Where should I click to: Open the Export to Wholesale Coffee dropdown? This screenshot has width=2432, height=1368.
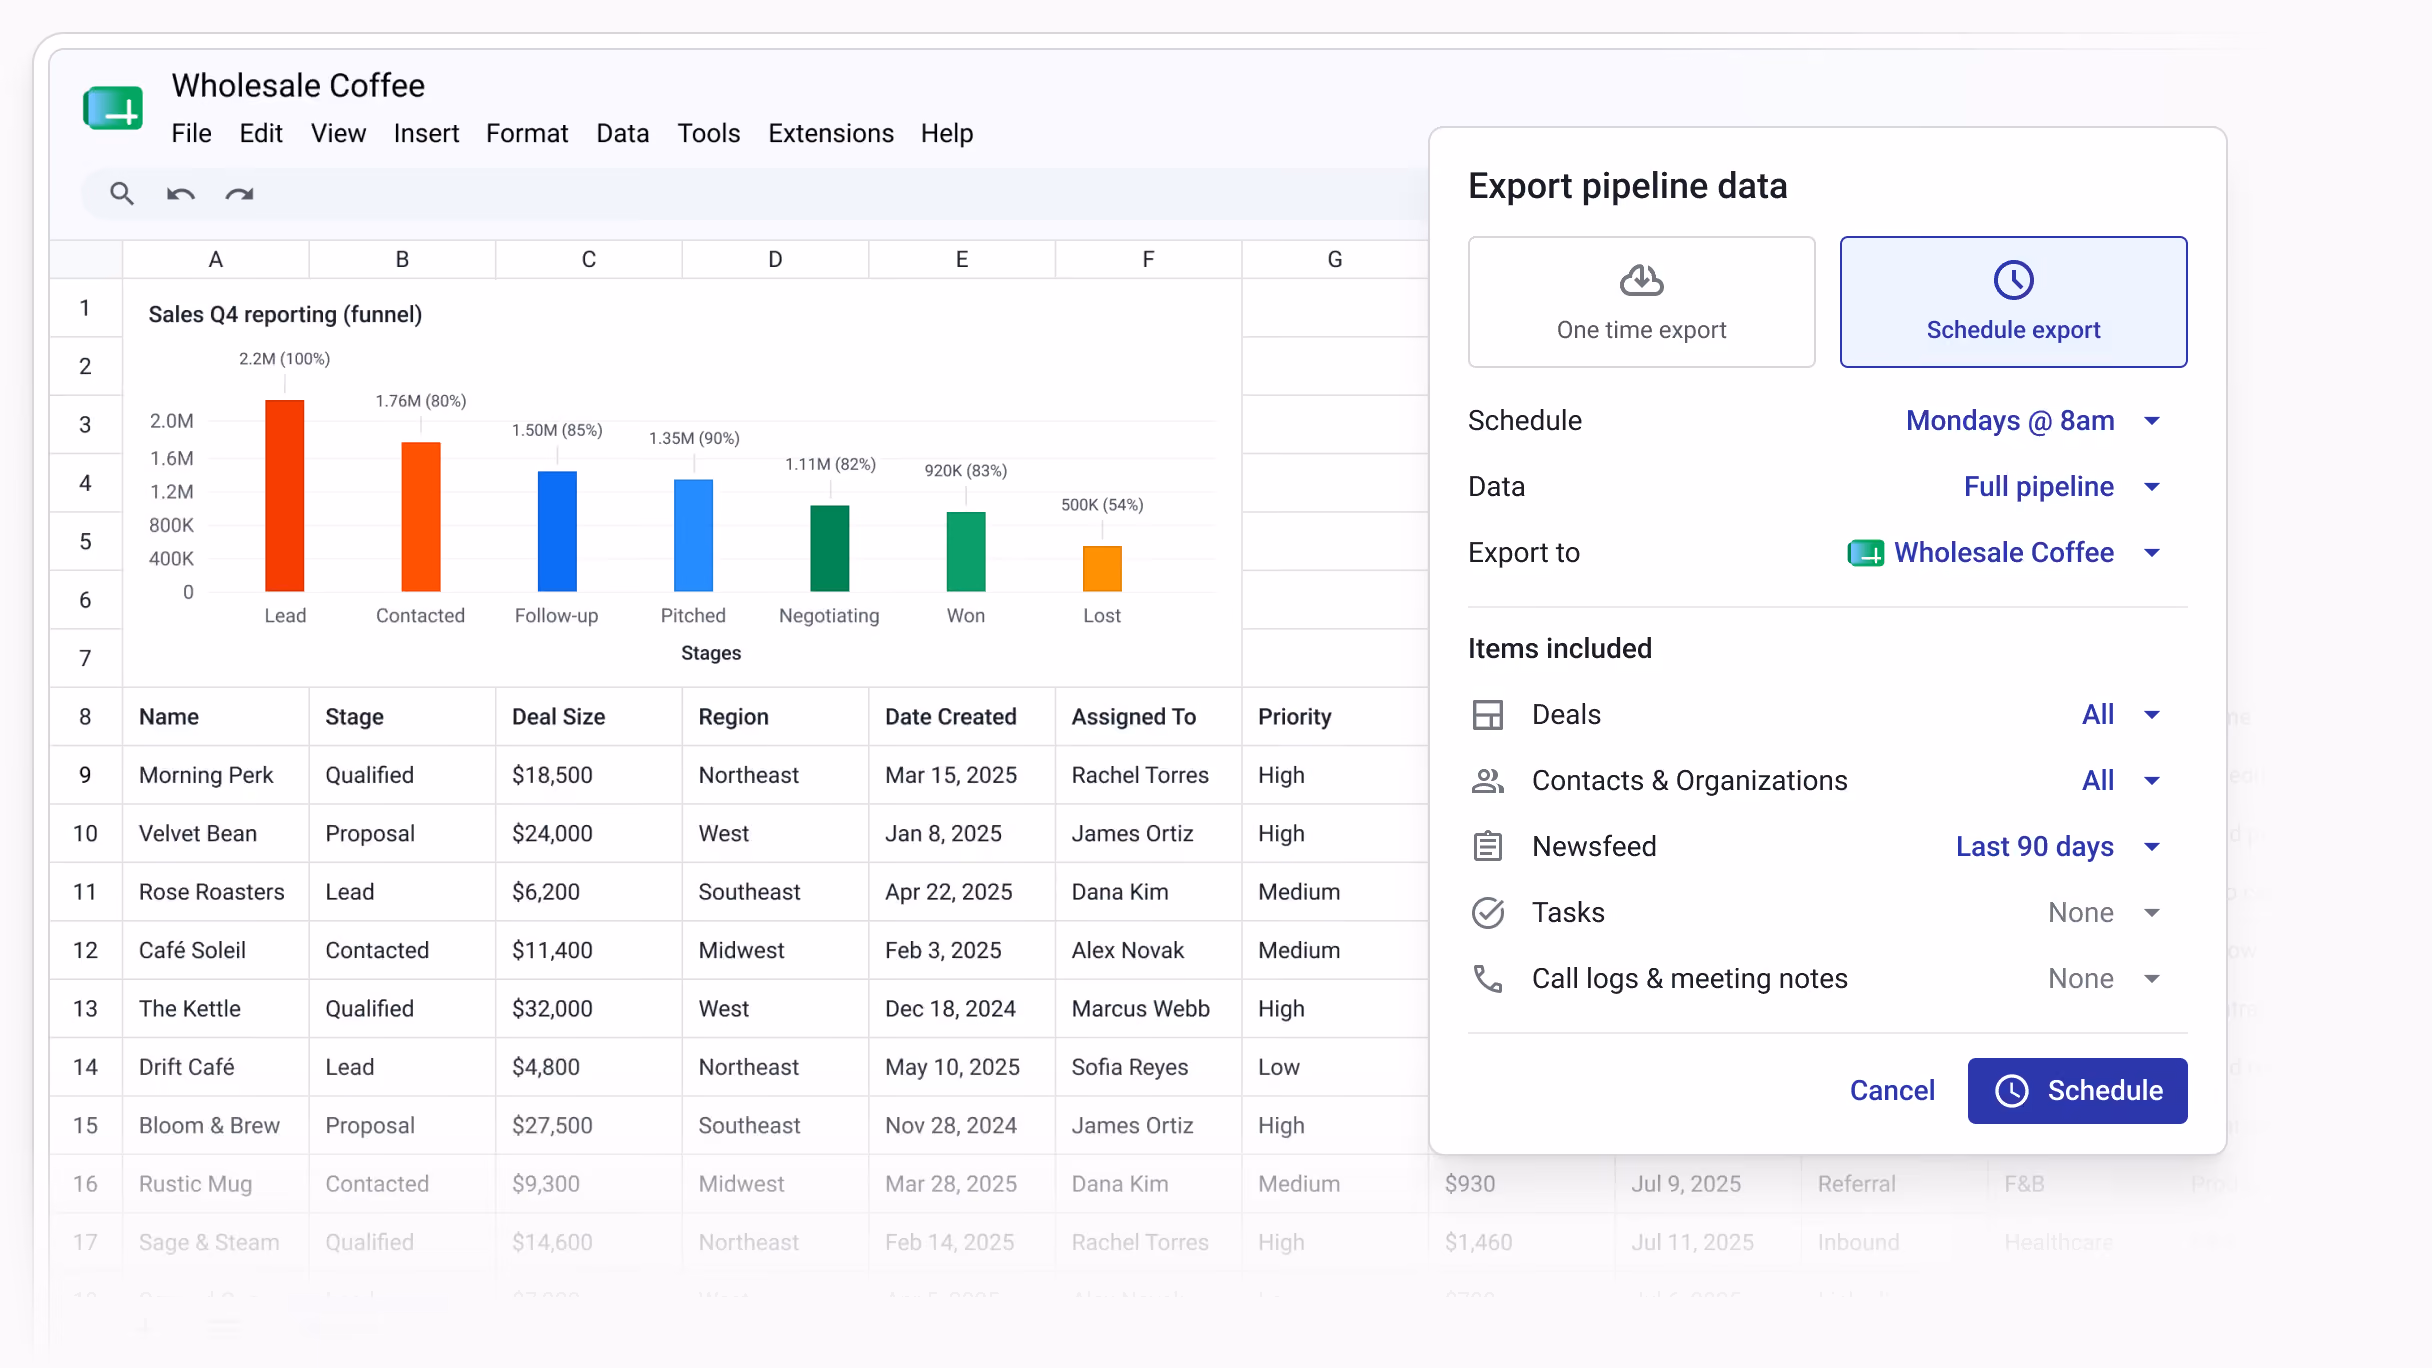[x=2005, y=553]
